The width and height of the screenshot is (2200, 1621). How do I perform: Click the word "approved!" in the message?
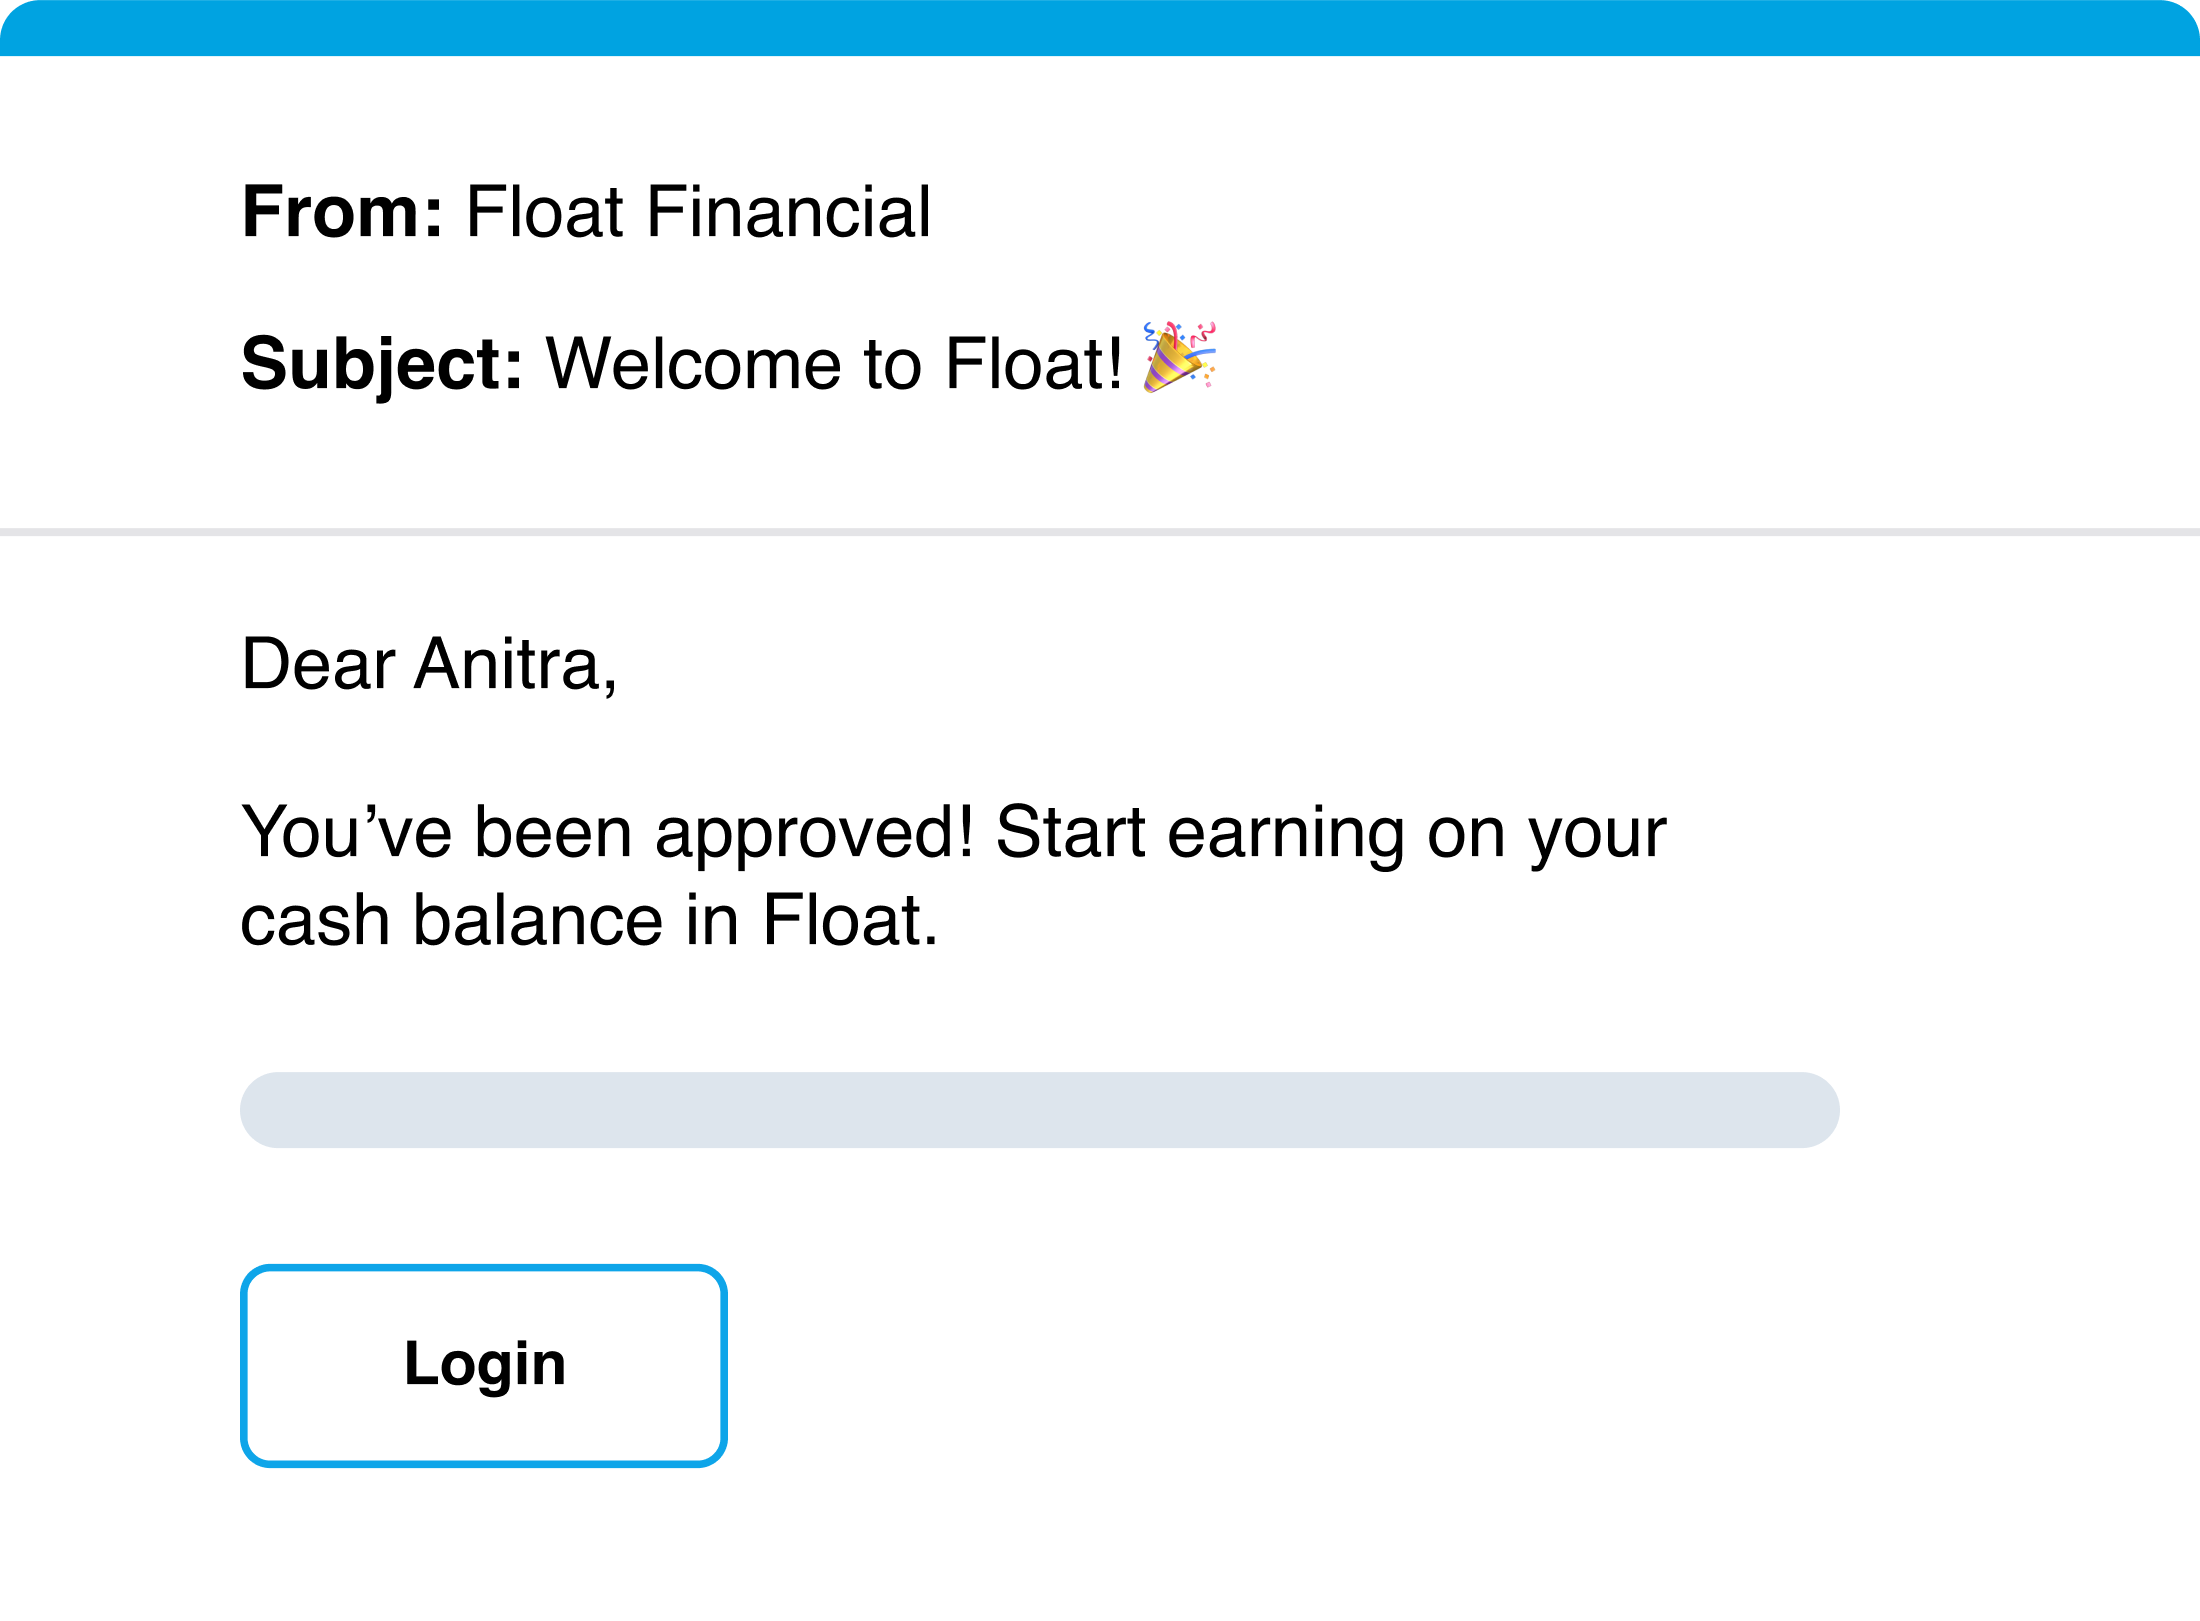[814, 833]
